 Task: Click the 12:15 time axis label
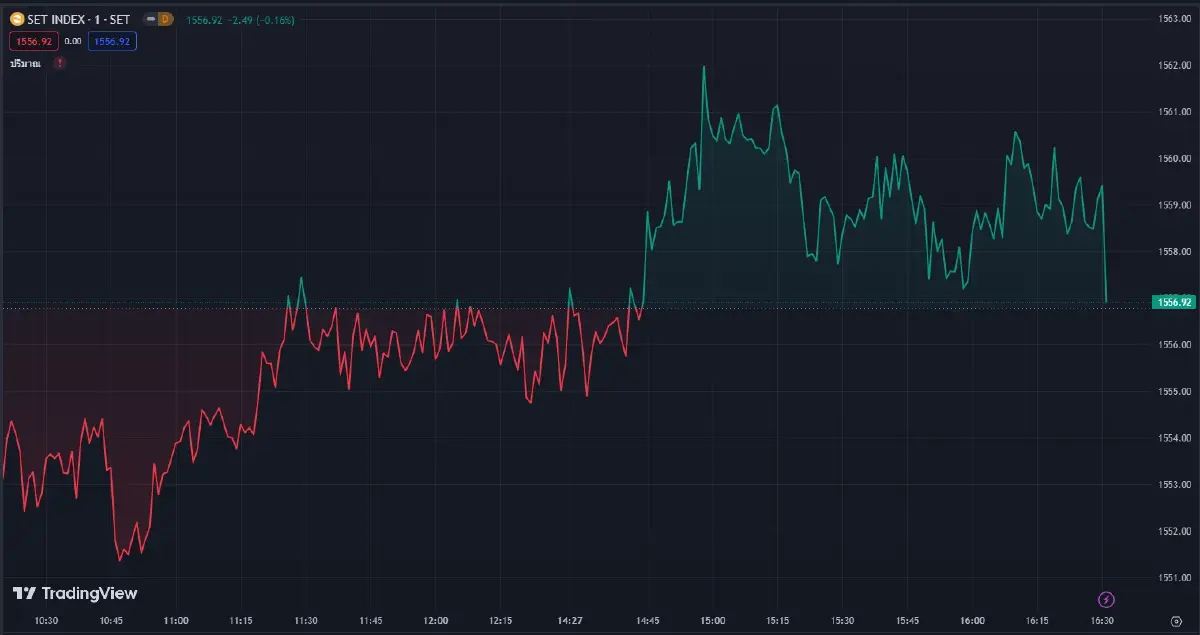click(501, 621)
